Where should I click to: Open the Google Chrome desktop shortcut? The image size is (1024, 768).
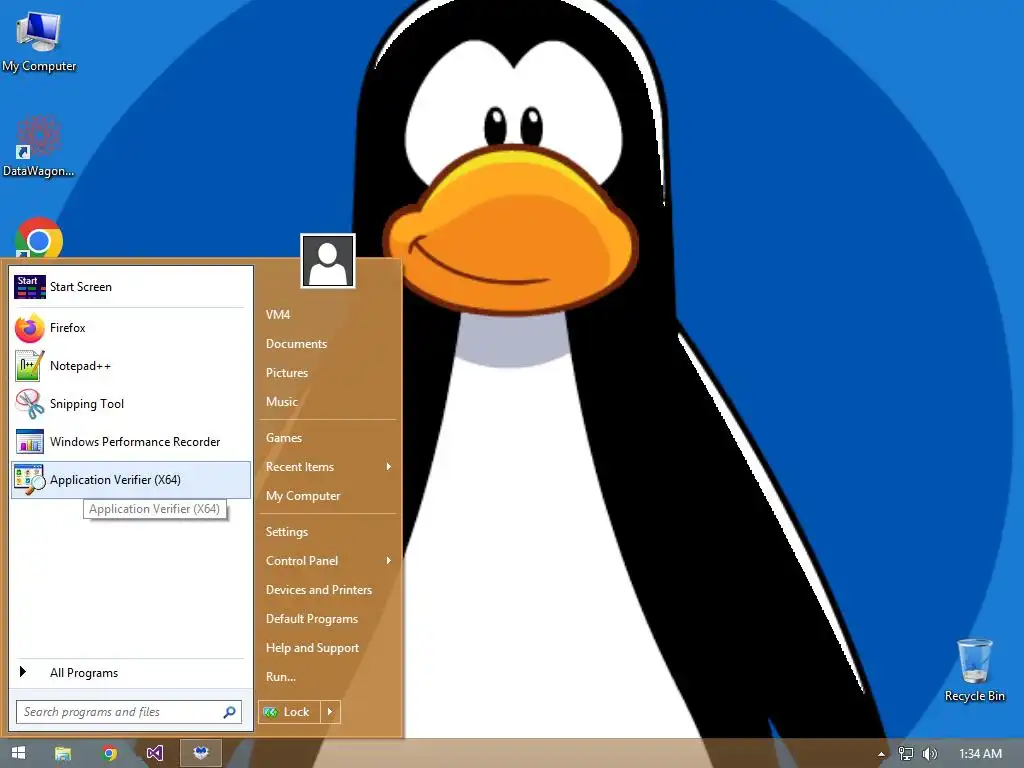38,239
